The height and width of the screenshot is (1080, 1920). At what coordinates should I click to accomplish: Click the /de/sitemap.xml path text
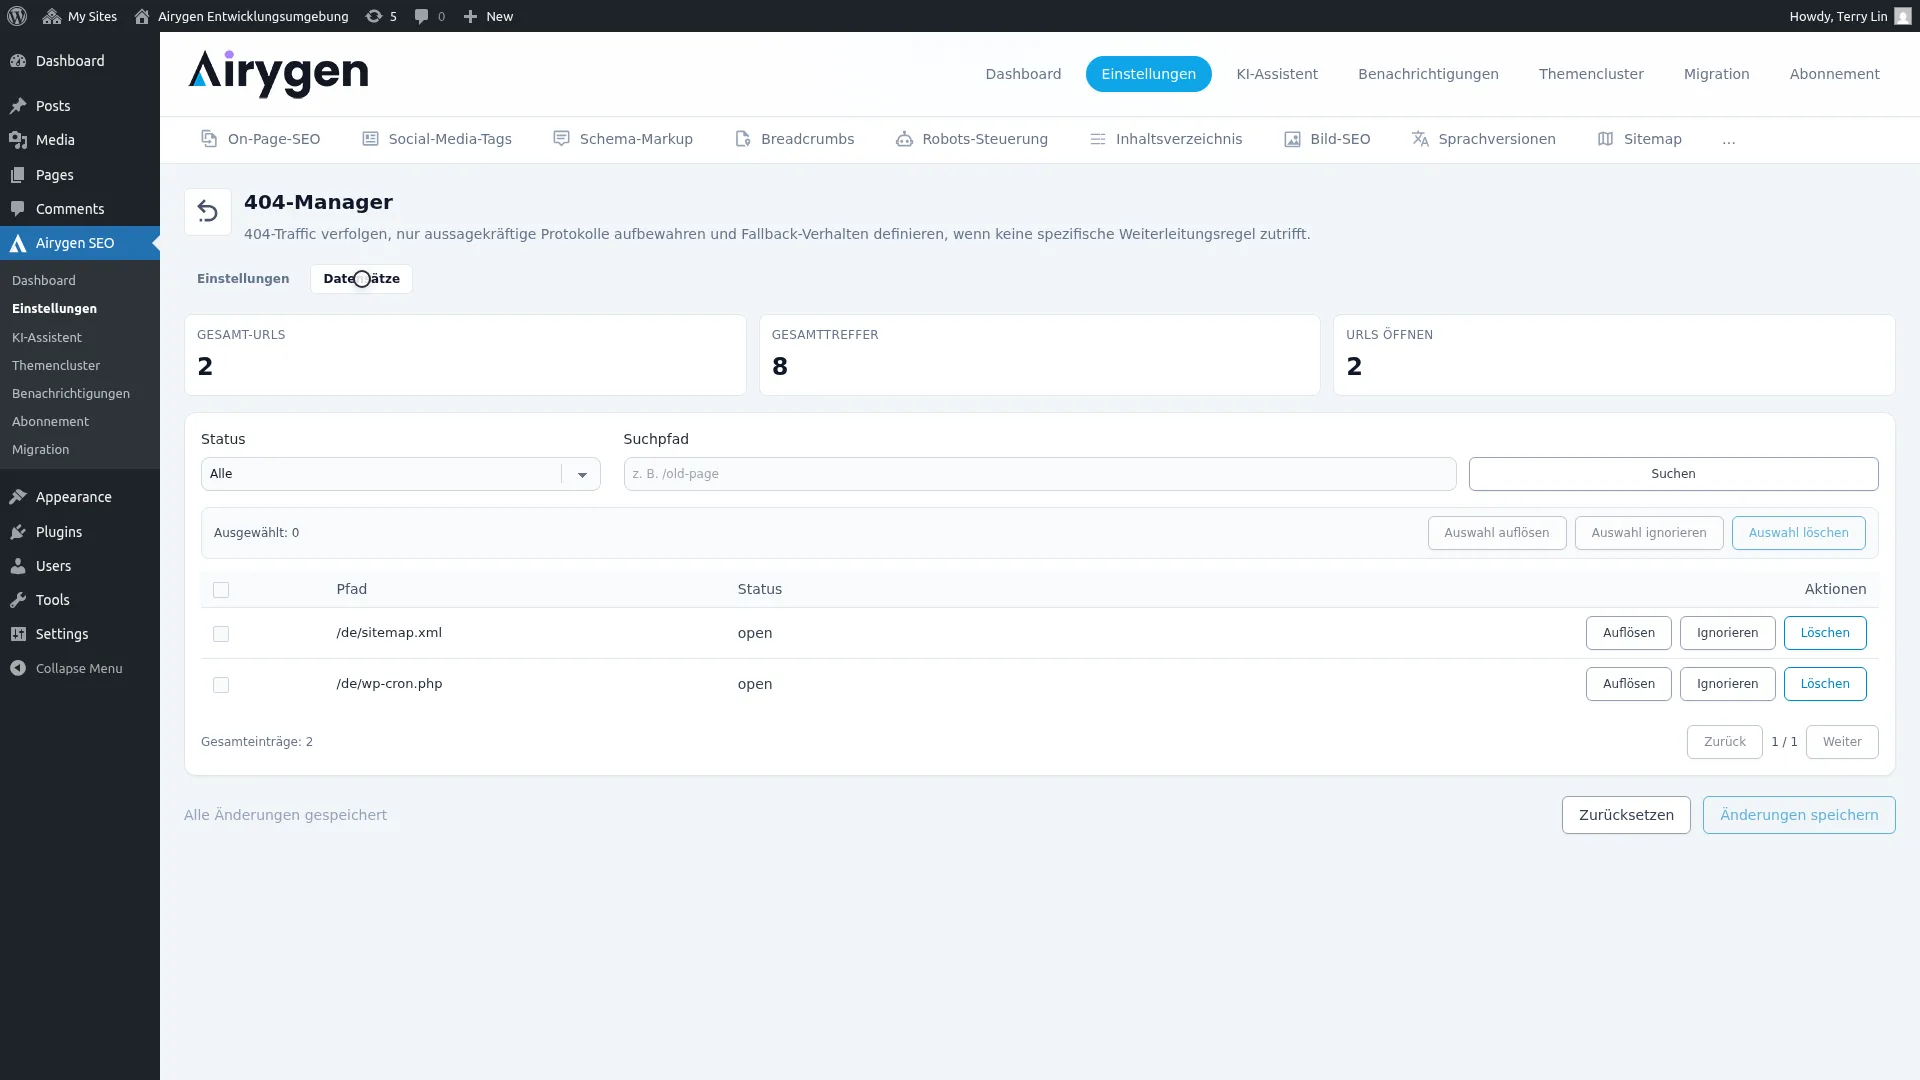[389, 633]
